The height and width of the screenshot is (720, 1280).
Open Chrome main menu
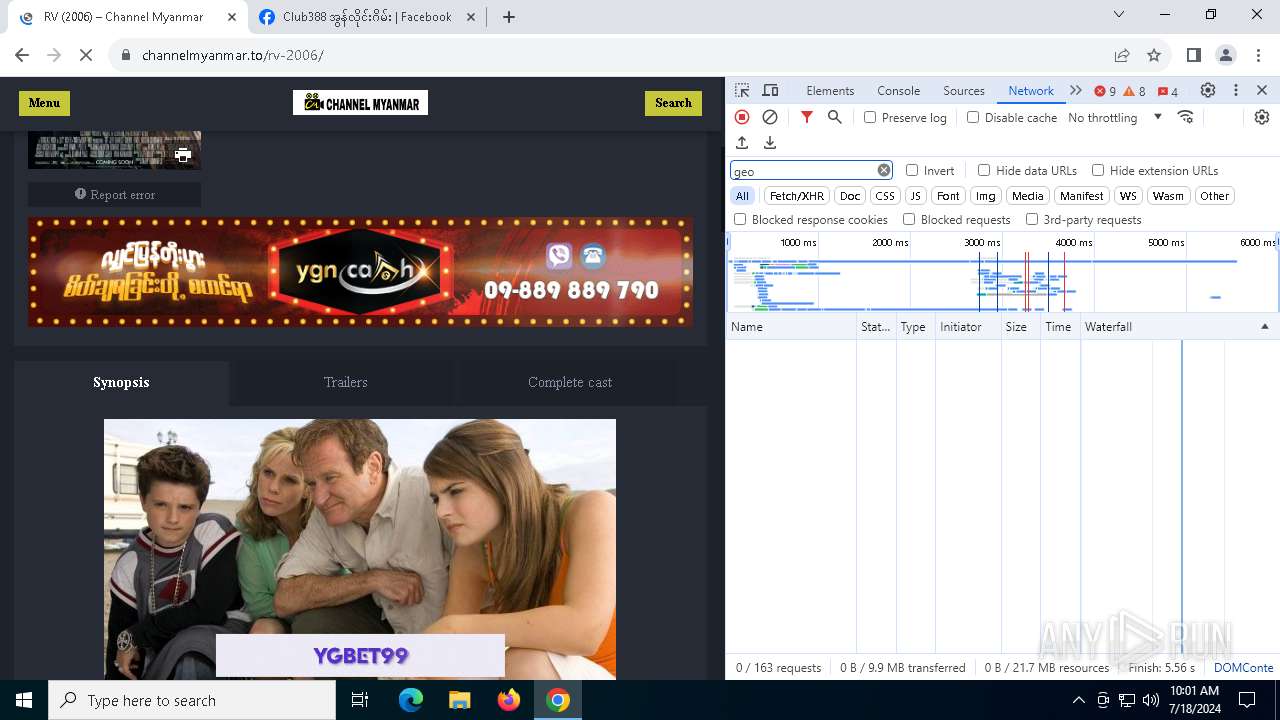[x=1258, y=55]
